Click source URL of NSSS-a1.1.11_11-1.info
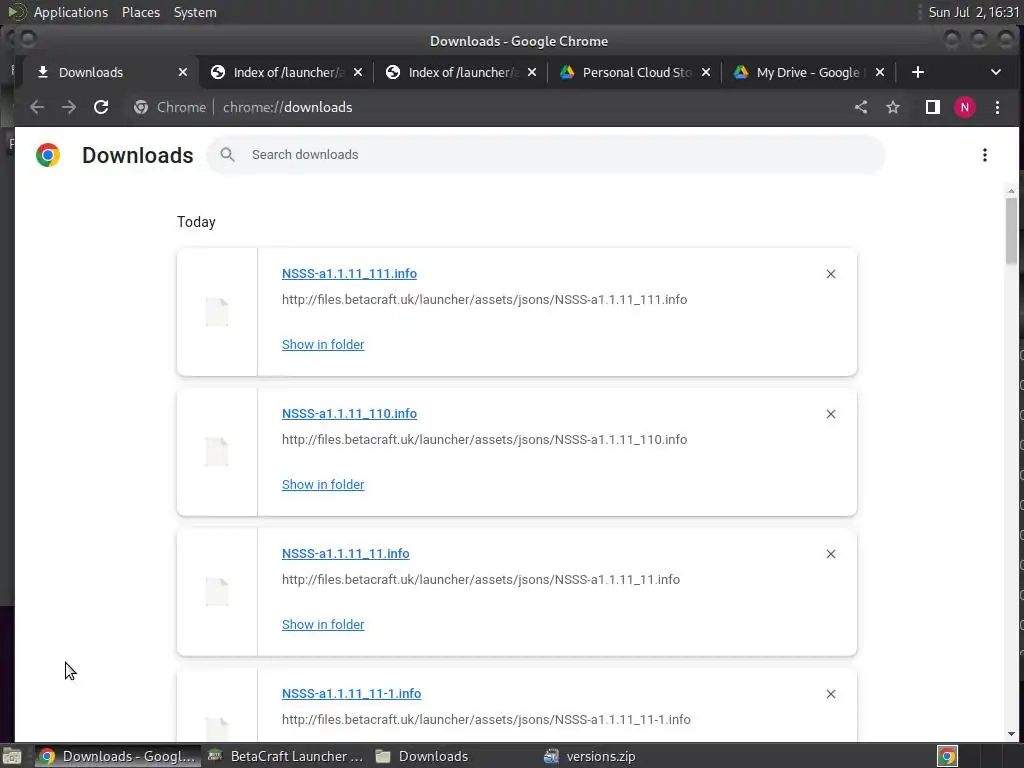 (x=486, y=720)
